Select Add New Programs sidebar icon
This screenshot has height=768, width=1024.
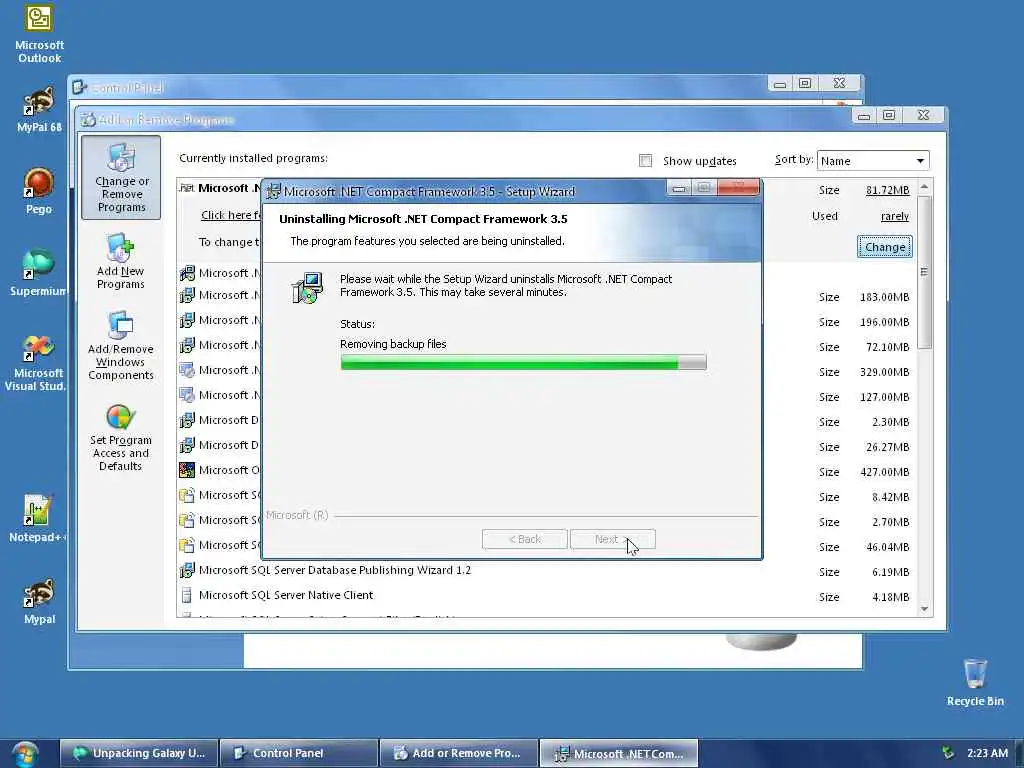[x=120, y=261]
